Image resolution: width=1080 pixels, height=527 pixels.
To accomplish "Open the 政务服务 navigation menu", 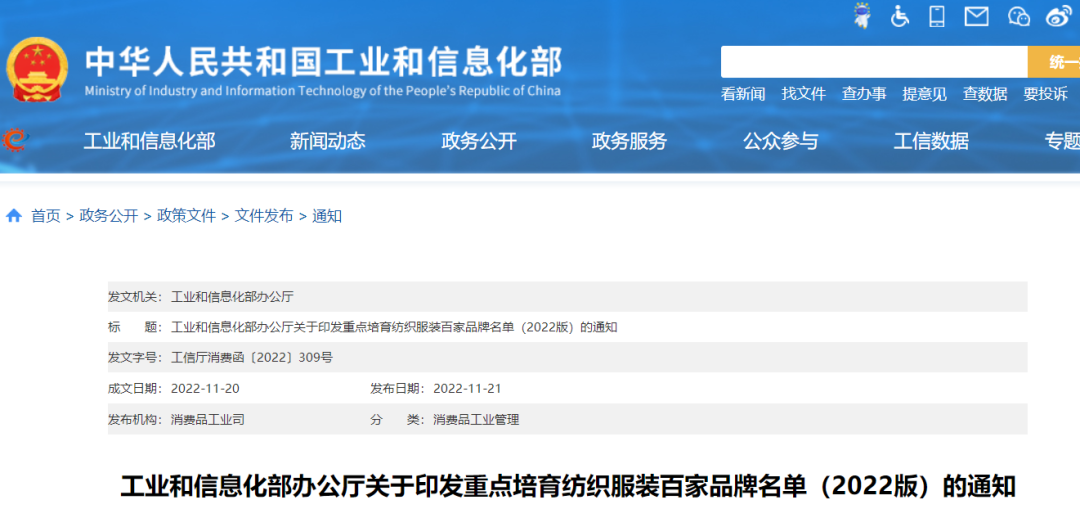I will point(630,141).
